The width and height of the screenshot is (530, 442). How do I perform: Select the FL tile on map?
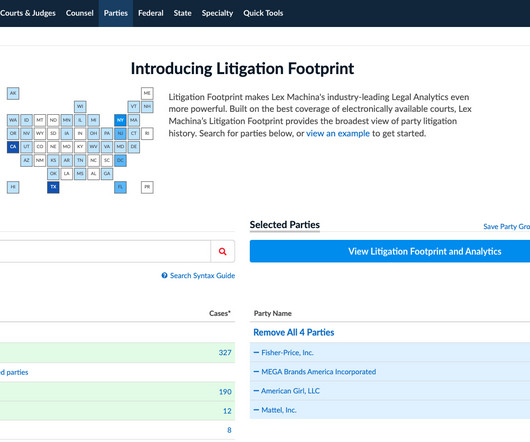[x=120, y=187]
